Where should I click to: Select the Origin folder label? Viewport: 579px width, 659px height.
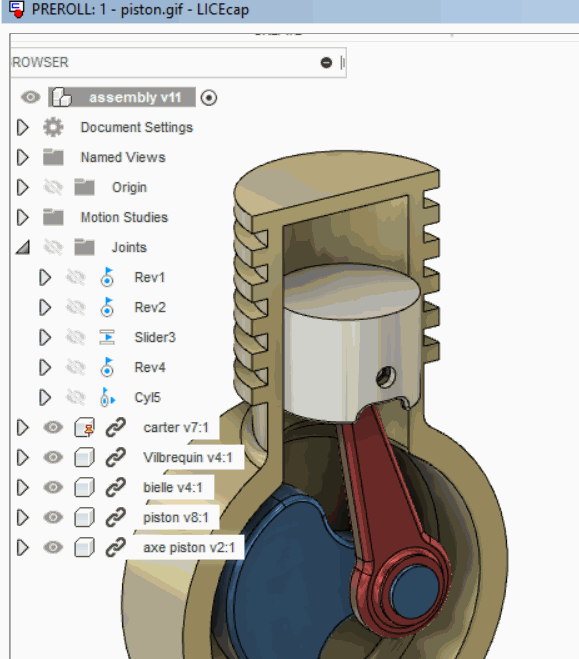coord(129,187)
